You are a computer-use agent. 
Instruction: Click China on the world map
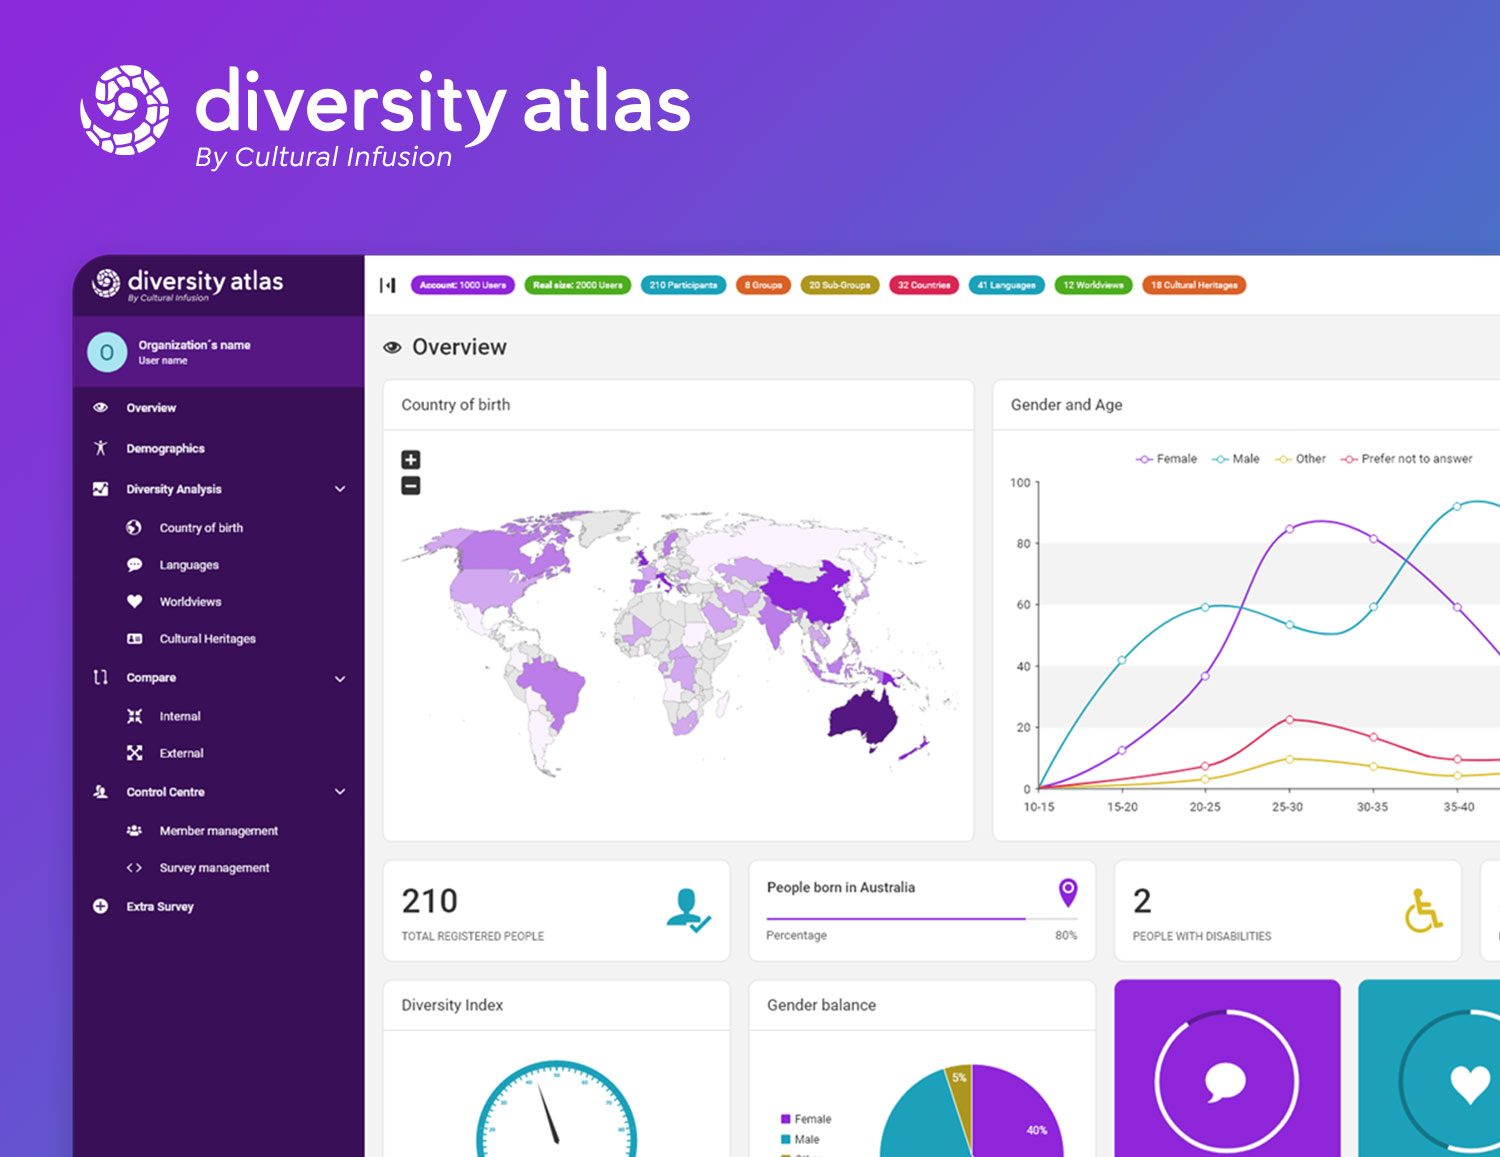coord(808,593)
